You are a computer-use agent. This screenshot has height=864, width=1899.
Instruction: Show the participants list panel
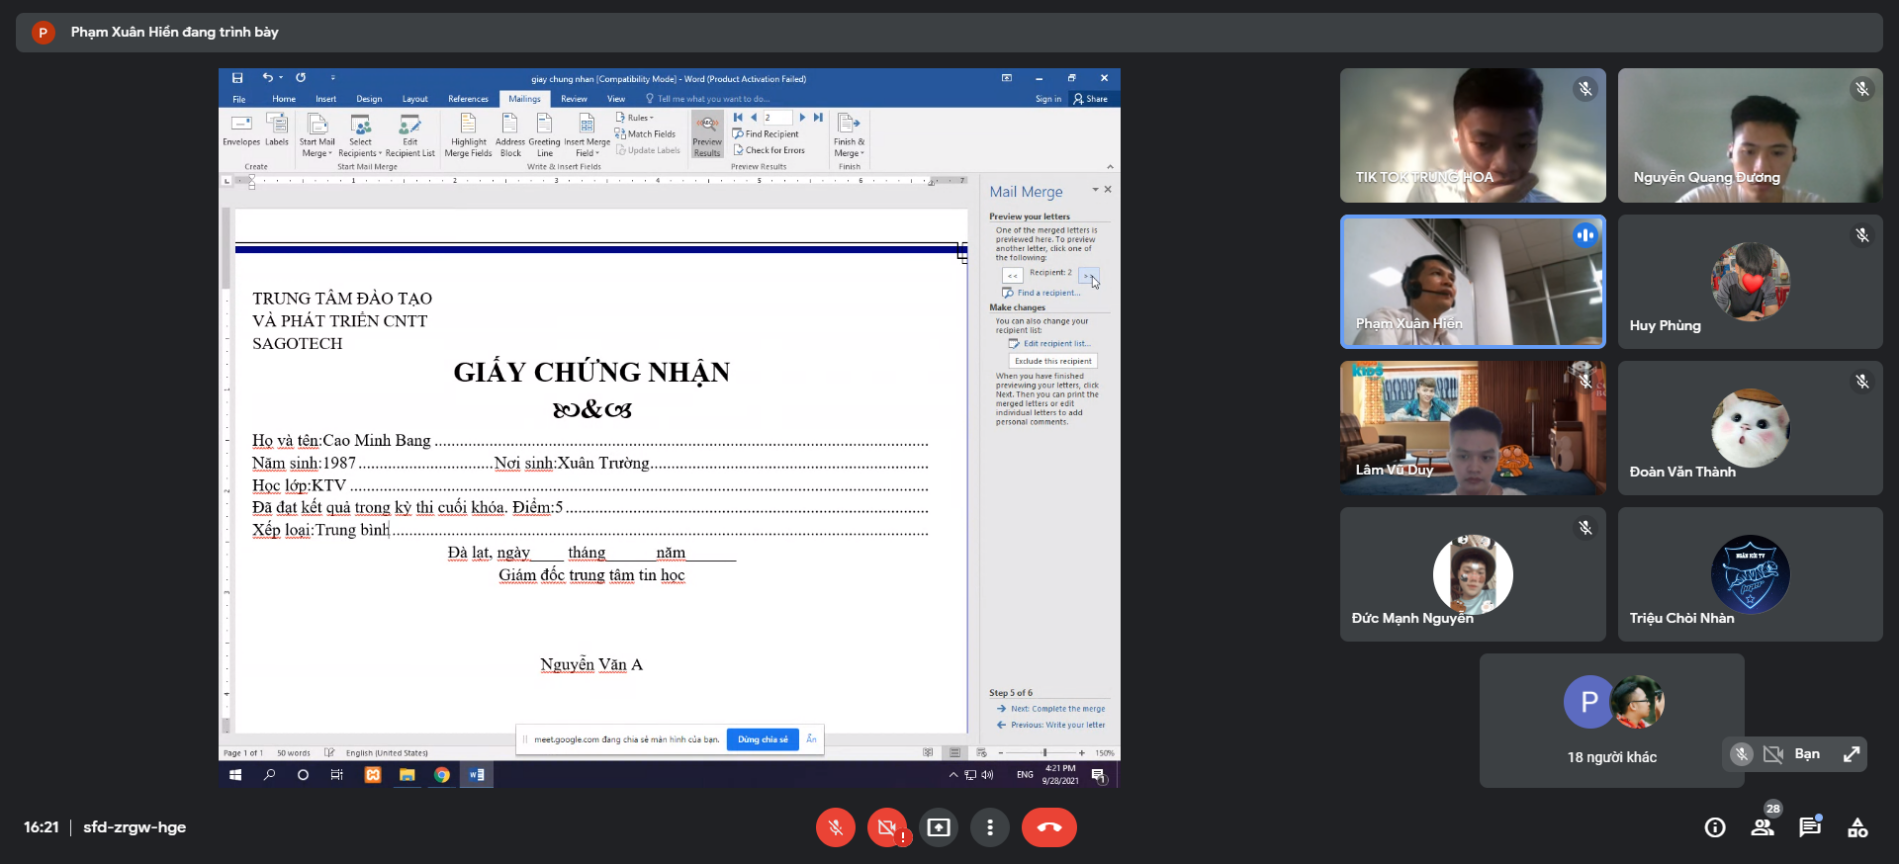(1762, 827)
